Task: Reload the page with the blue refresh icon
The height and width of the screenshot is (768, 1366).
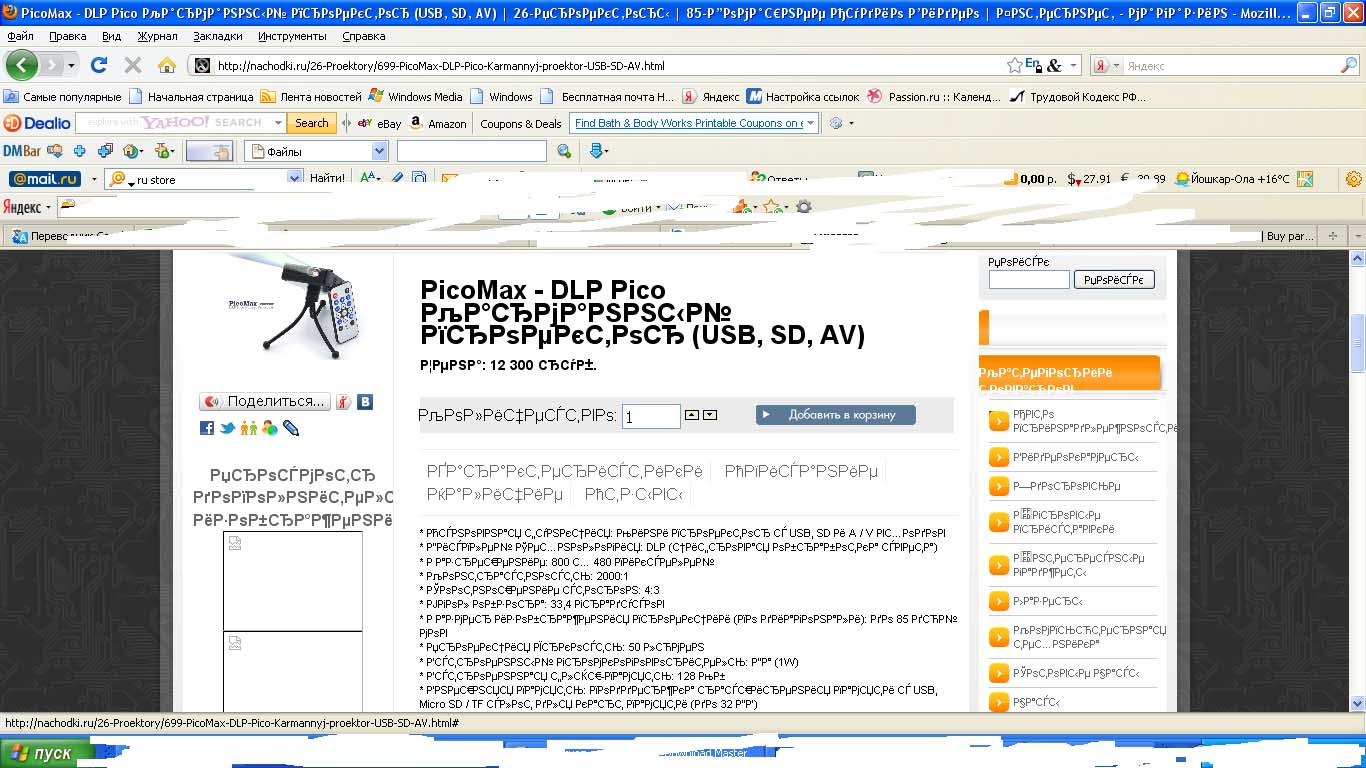Action: (98, 66)
